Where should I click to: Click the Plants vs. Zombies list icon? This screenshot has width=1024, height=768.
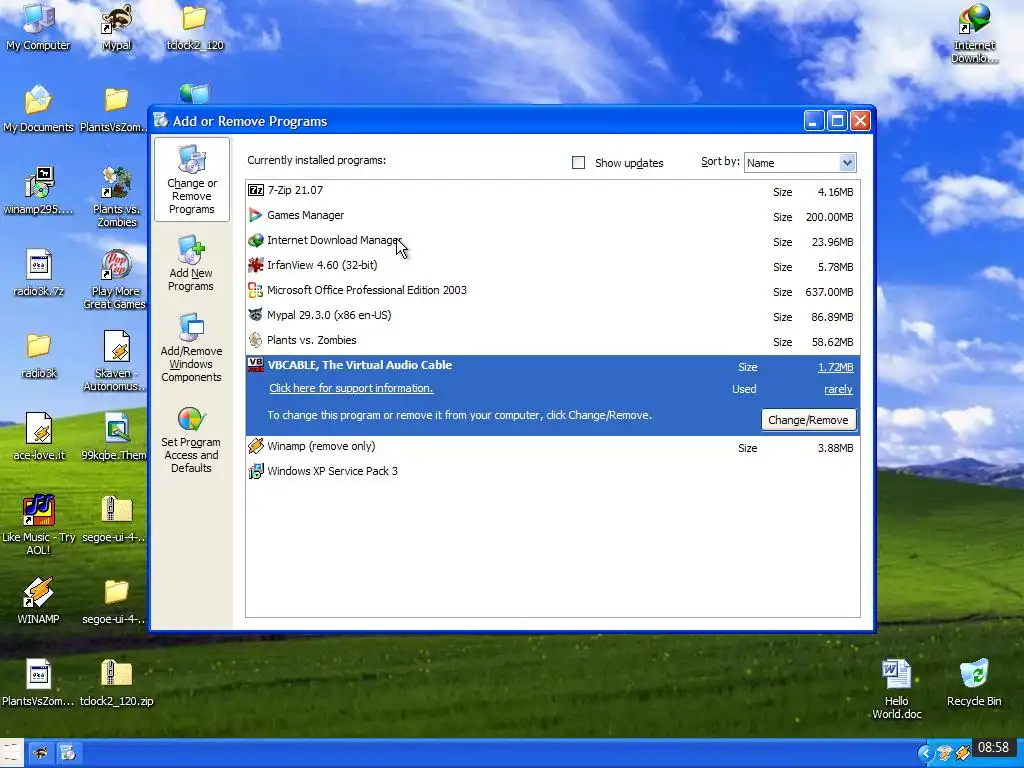click(255, 340)
